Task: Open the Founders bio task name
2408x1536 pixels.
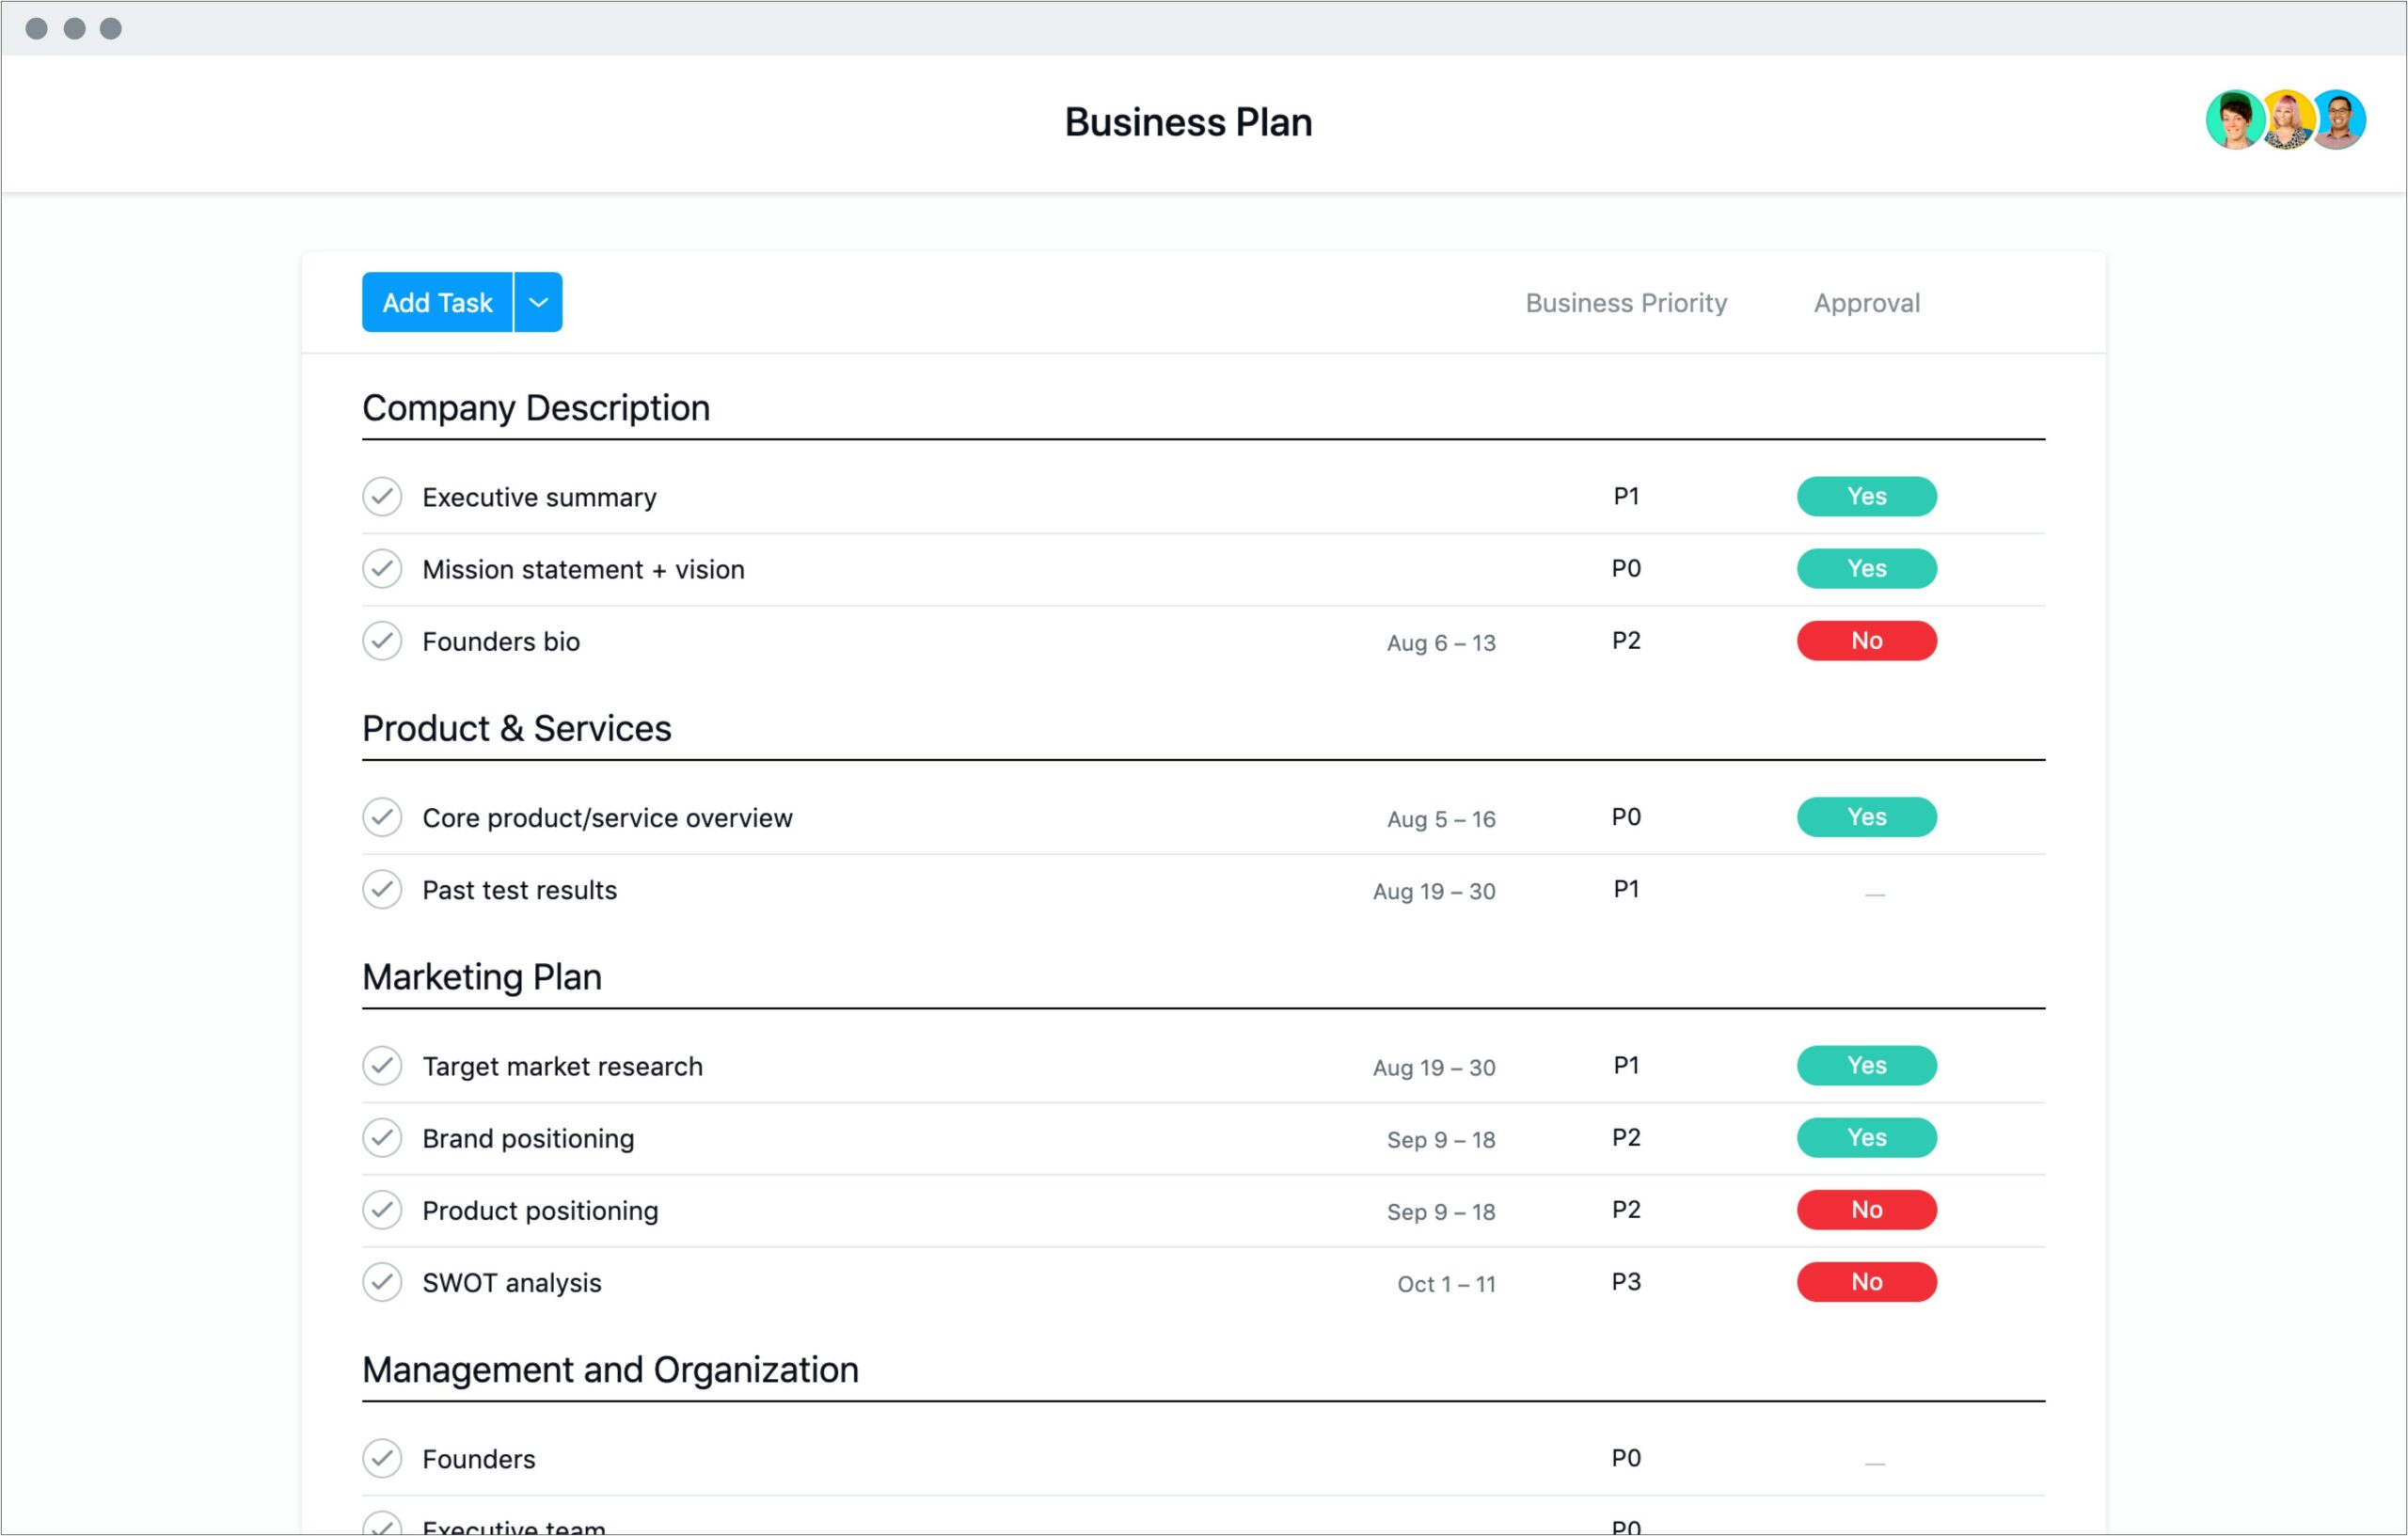Action: [501, 641]
